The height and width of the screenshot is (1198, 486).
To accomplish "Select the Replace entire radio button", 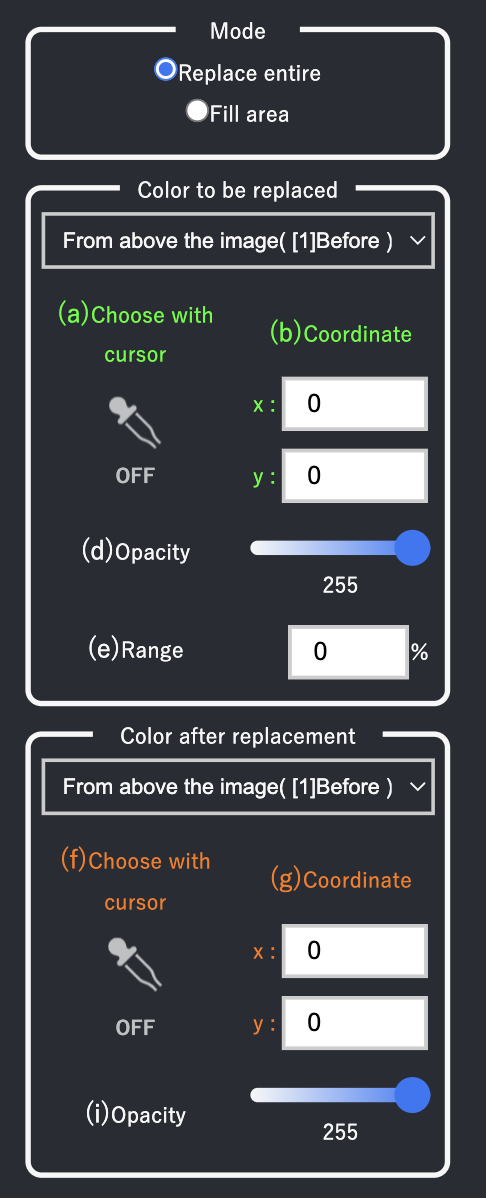I will pyautogui.click(x=166, y=70).
